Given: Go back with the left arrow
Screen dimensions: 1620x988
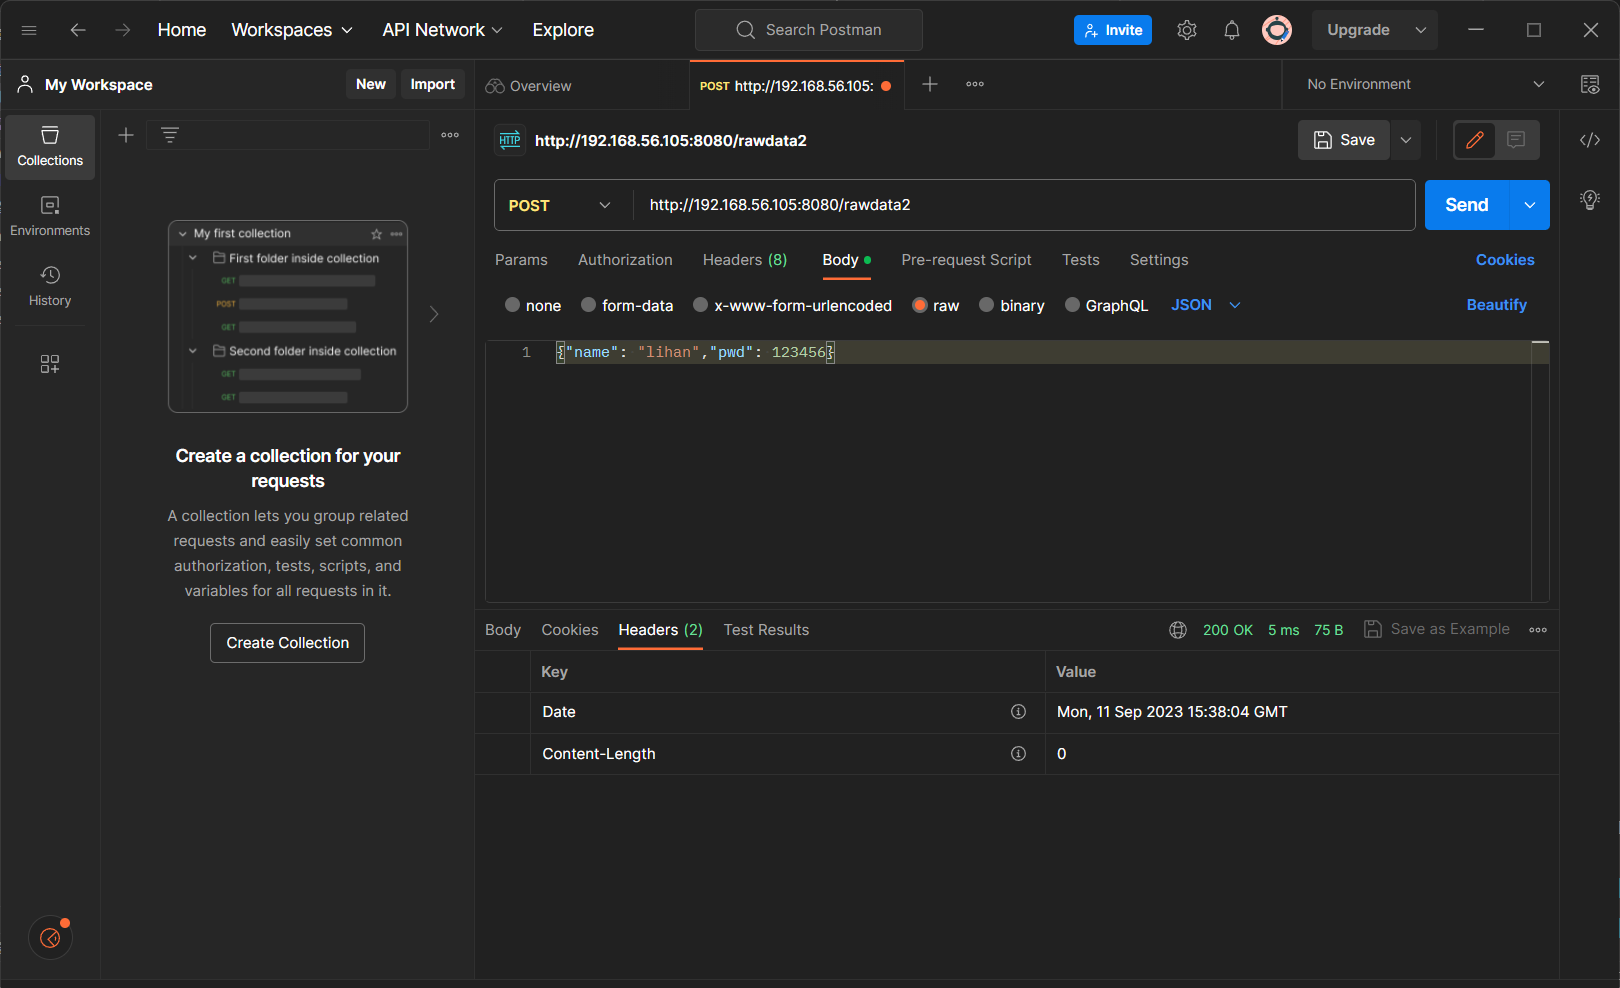Looking at the screenshot, I should coord(78,30).
